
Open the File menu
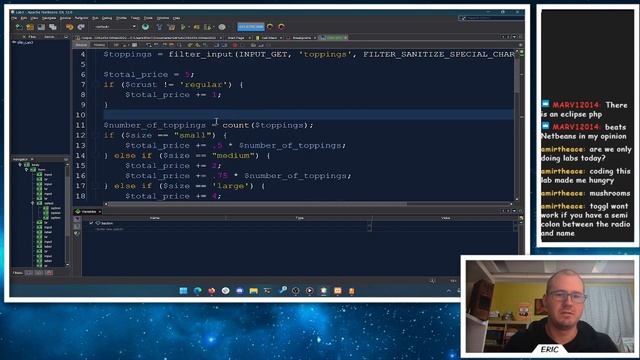tap(14, 18)
